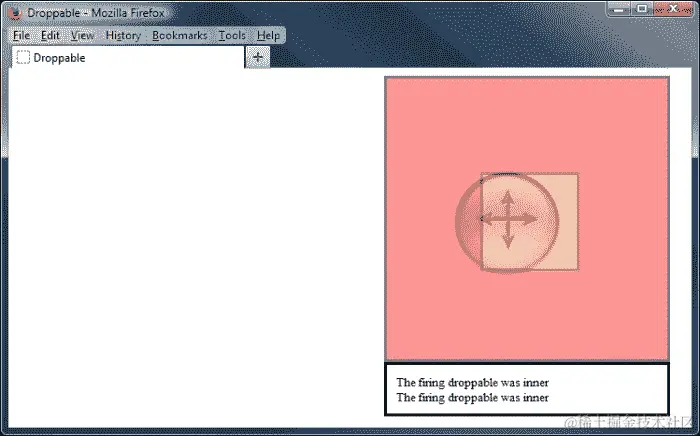Select the Droppable tab
Screen dimensions: 700x436
128,58
